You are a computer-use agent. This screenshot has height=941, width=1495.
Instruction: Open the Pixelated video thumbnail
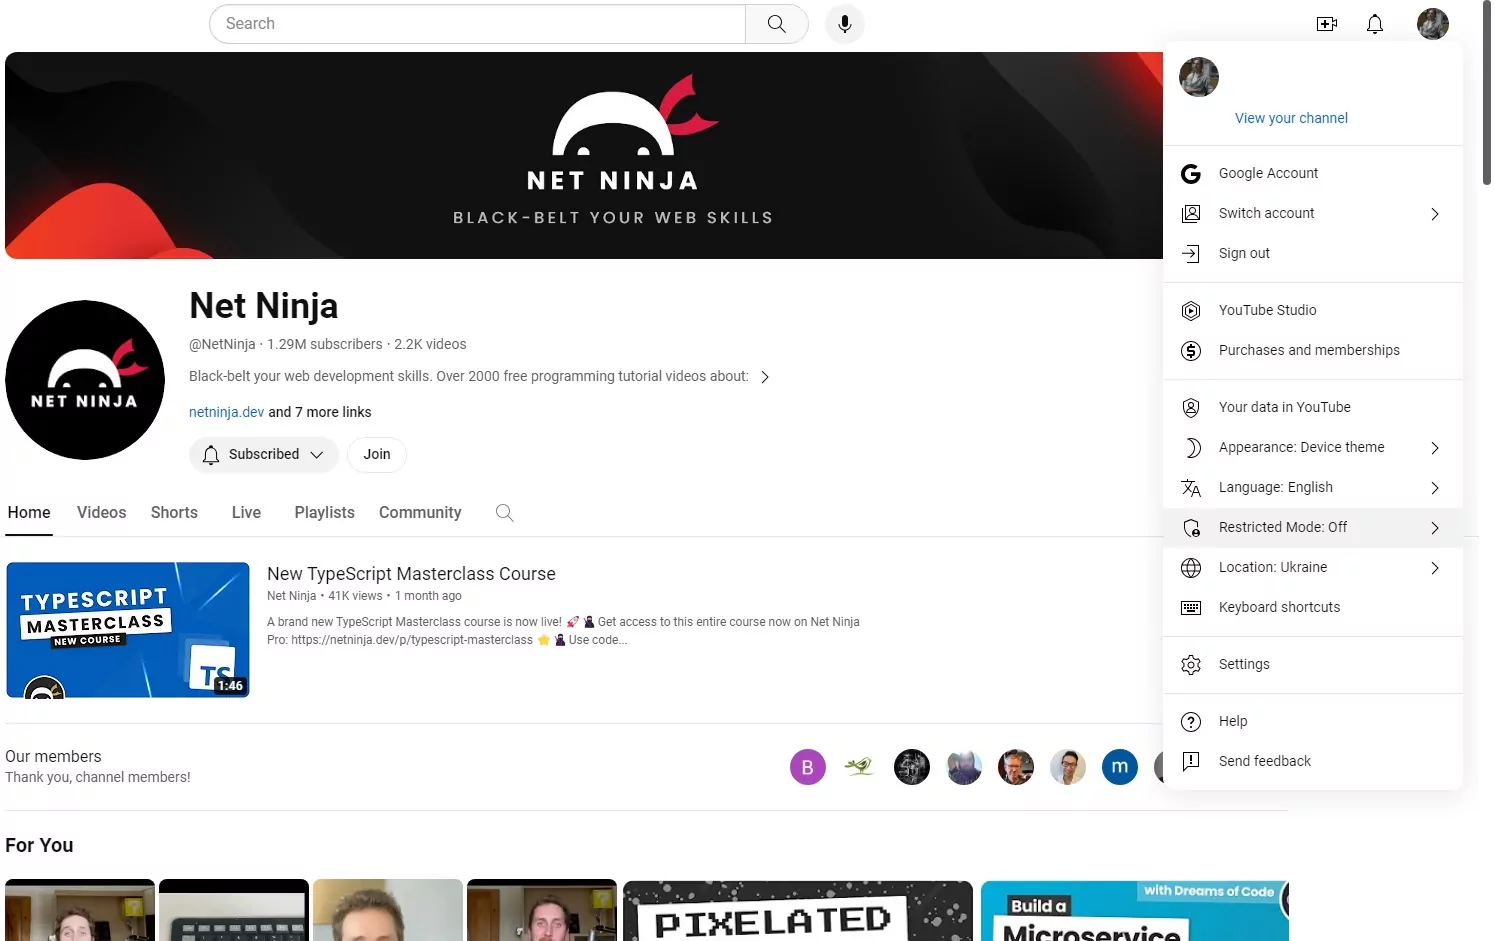pos(798,911)
